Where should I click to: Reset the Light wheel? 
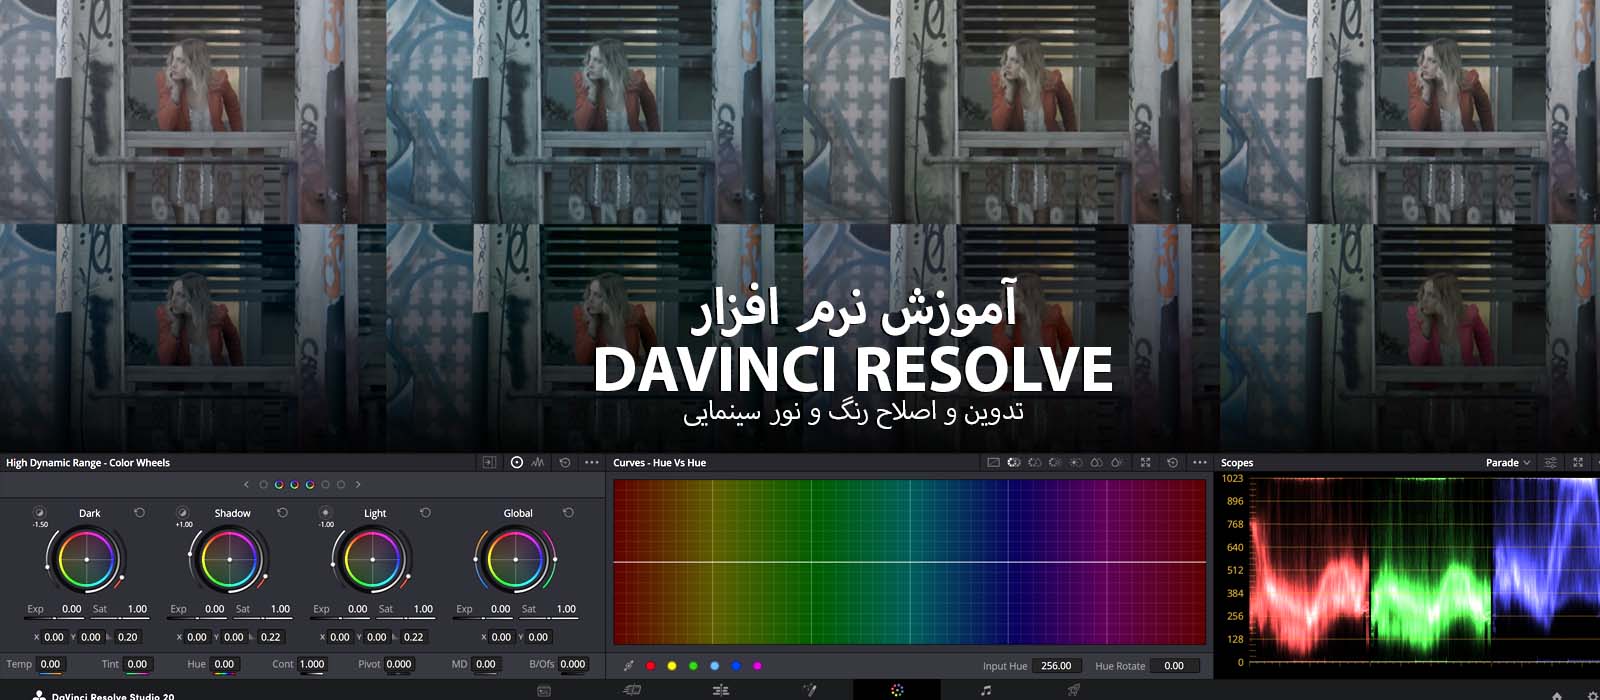(426, 513)
